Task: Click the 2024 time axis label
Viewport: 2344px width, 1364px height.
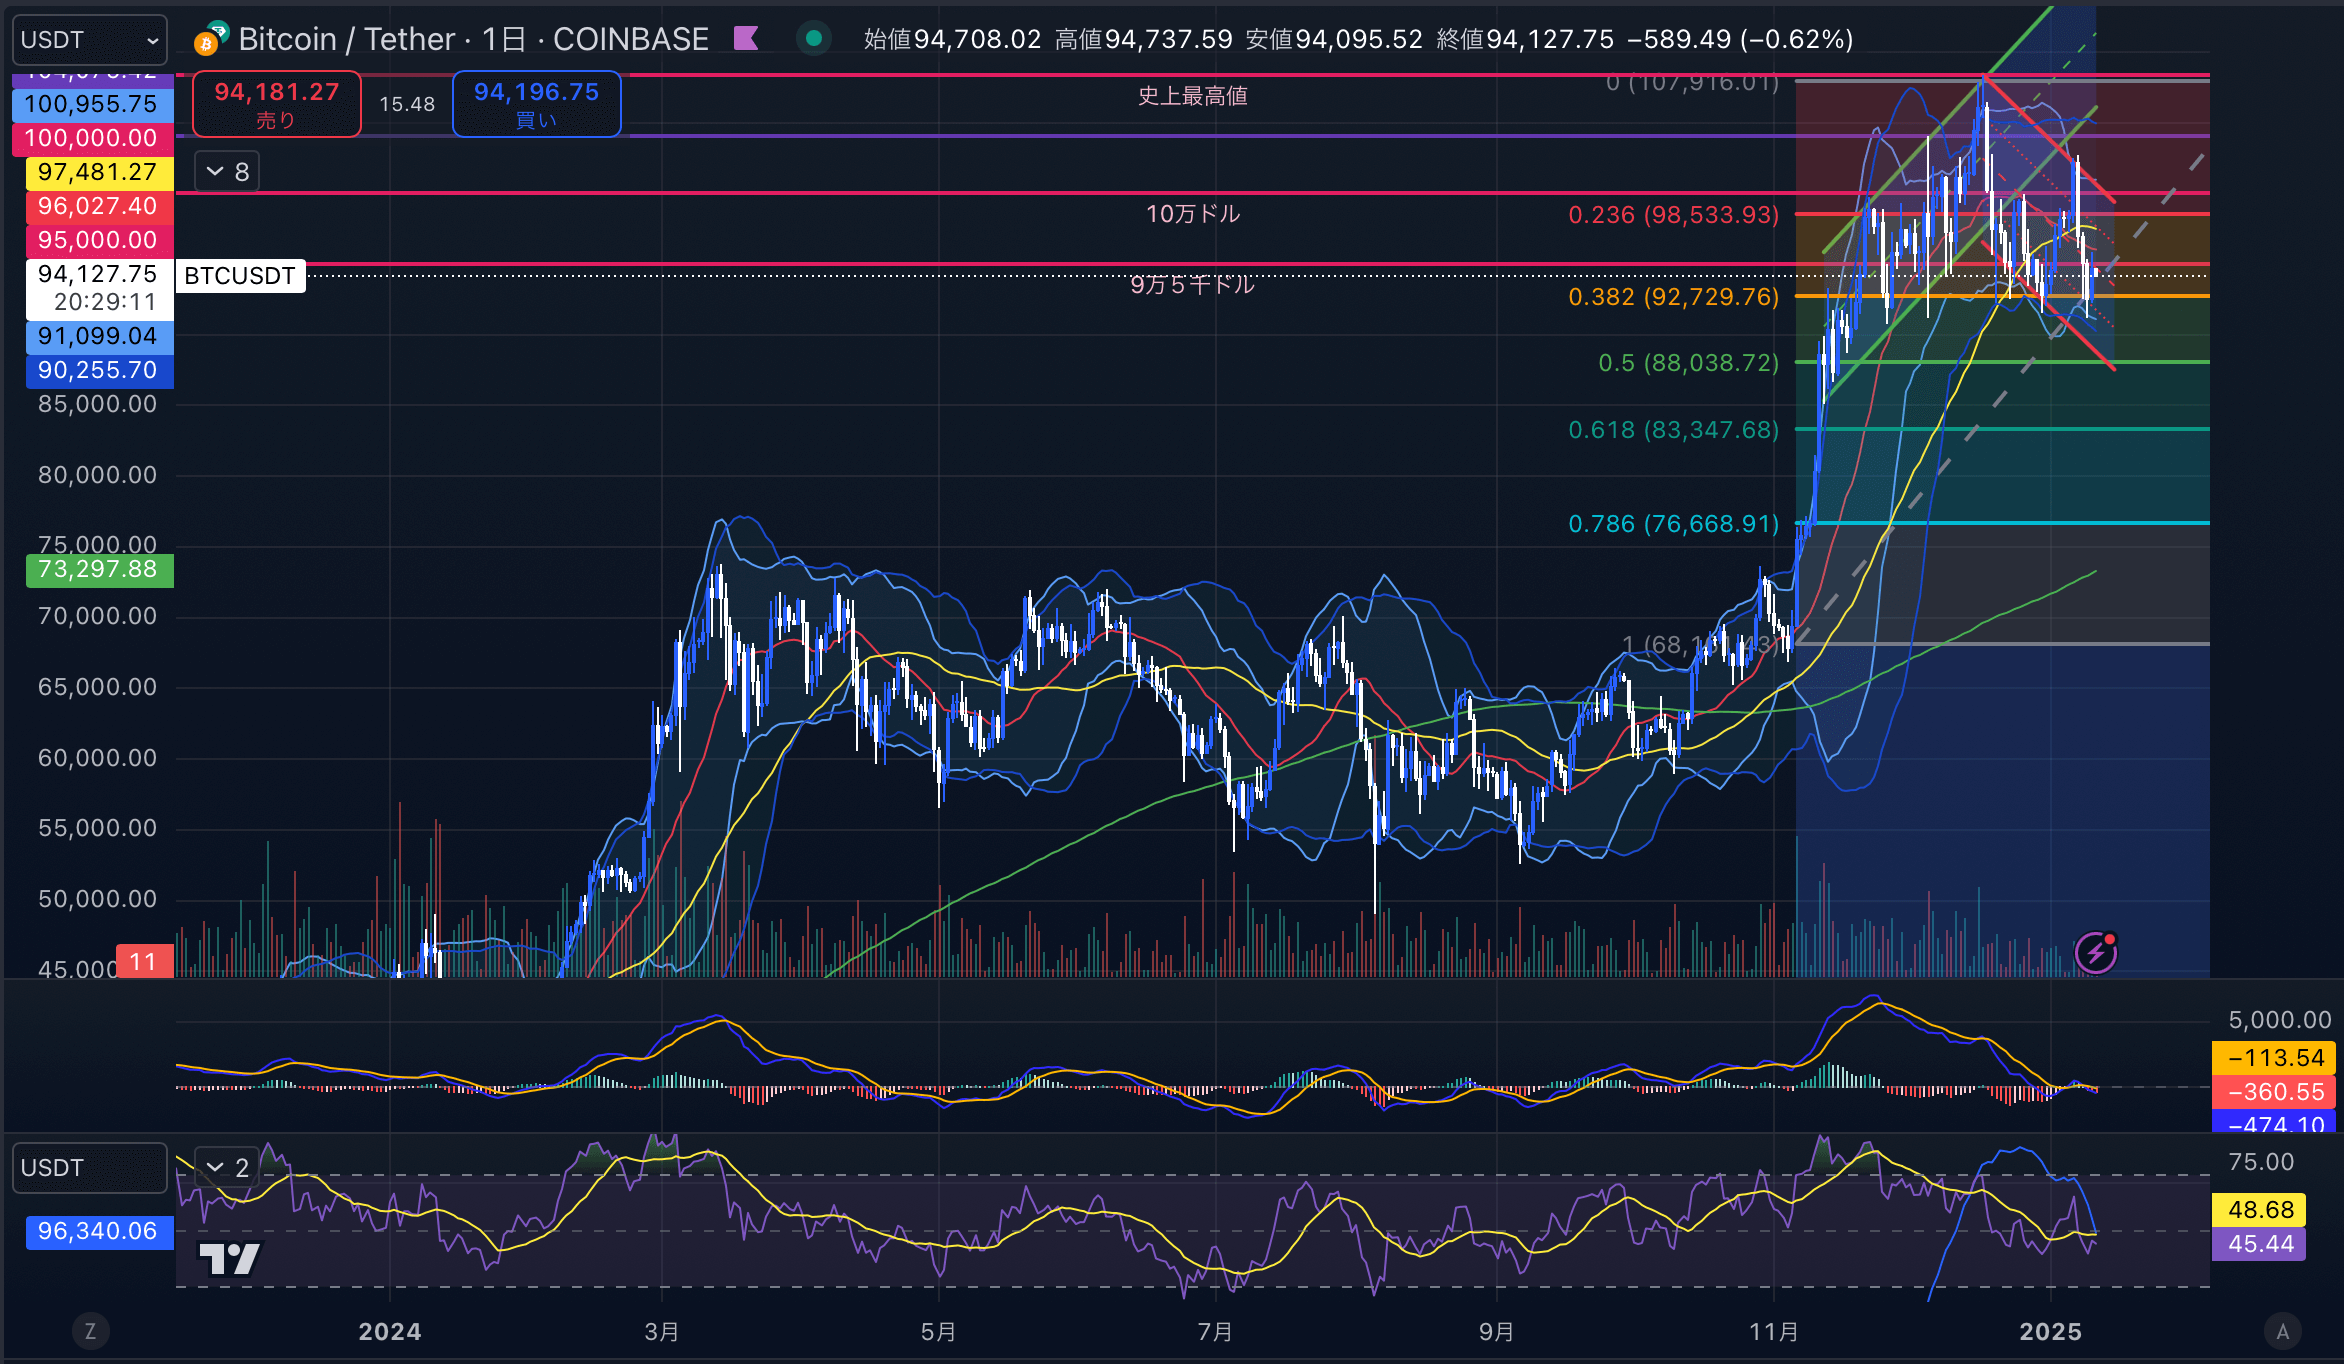Action: 390,1332
